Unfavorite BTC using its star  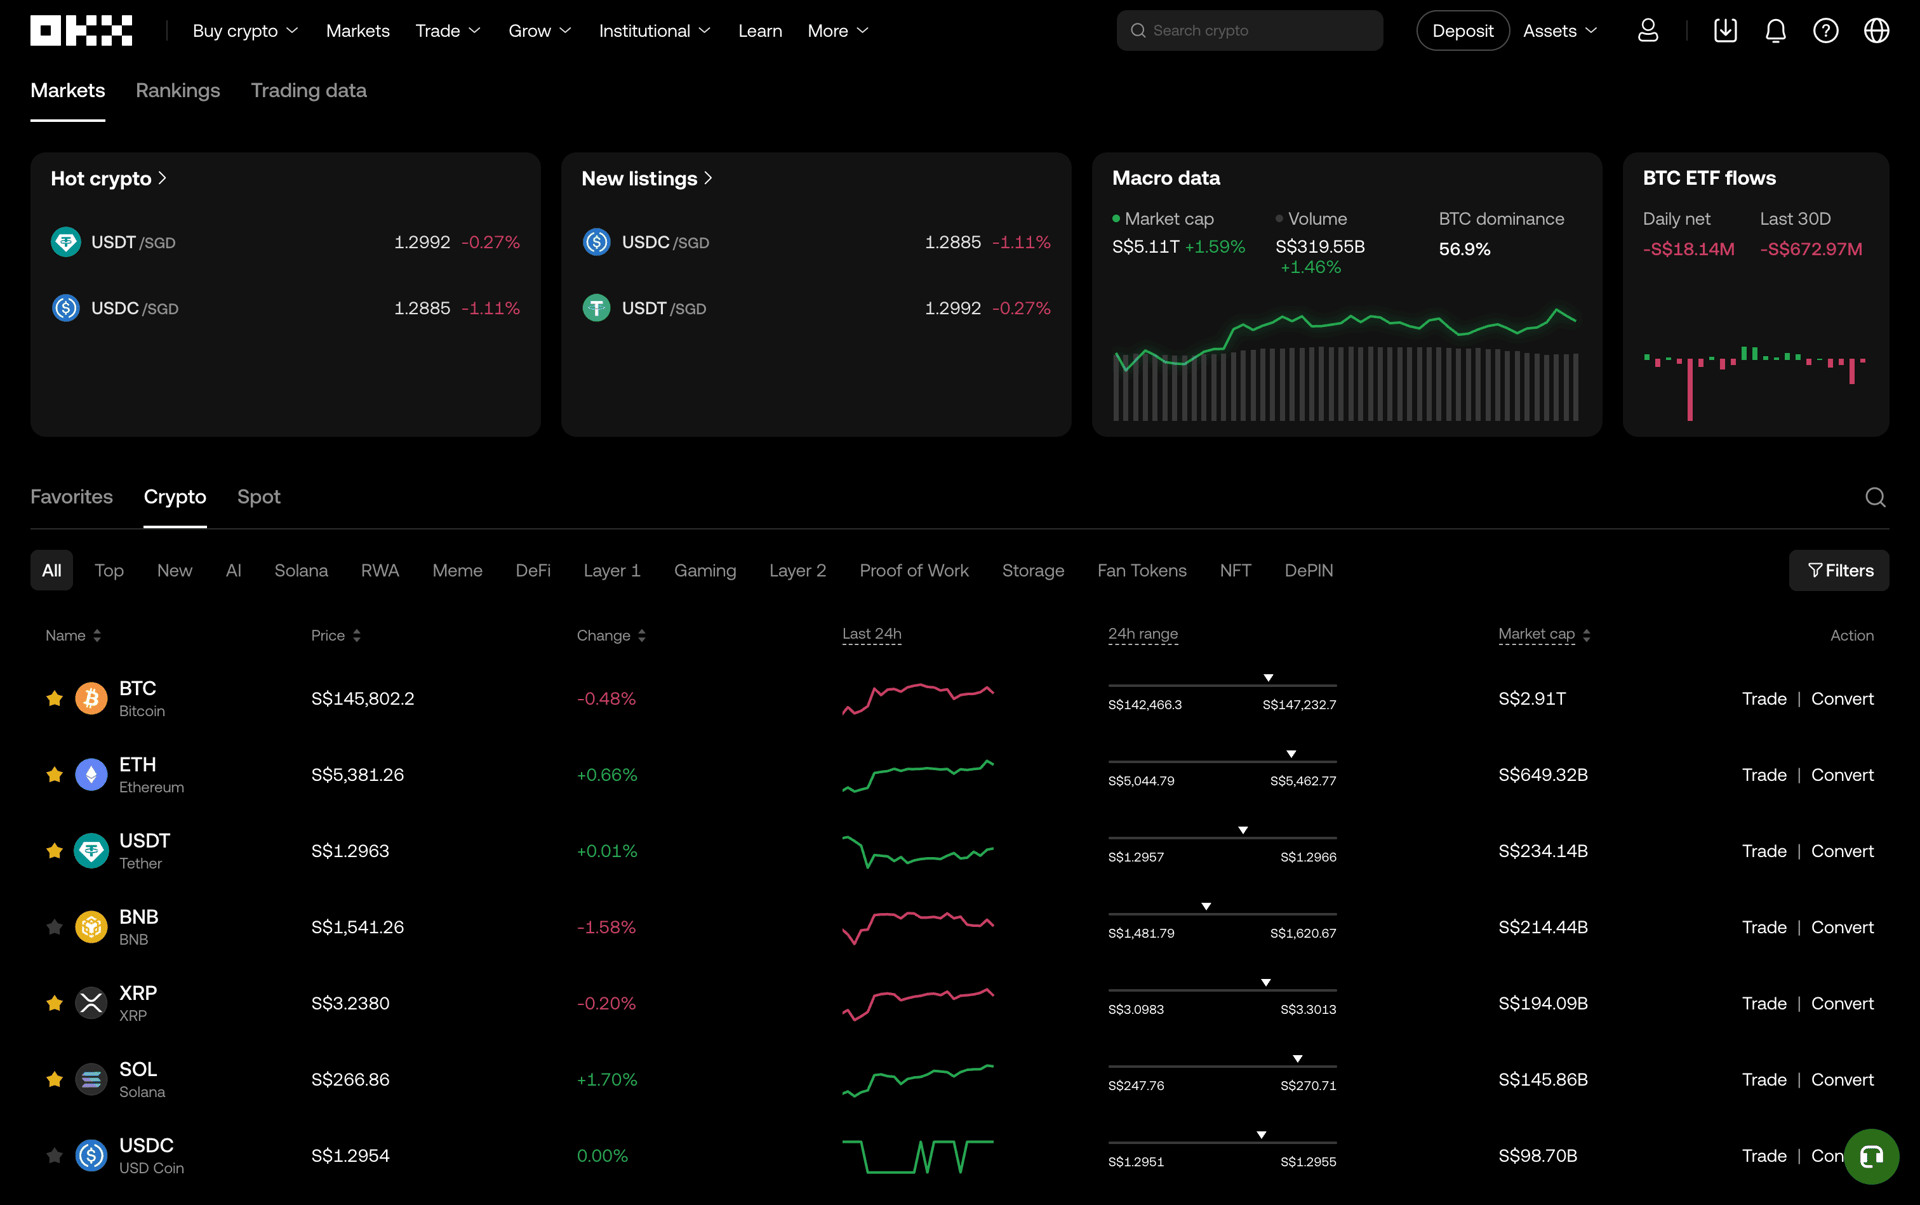54,698
